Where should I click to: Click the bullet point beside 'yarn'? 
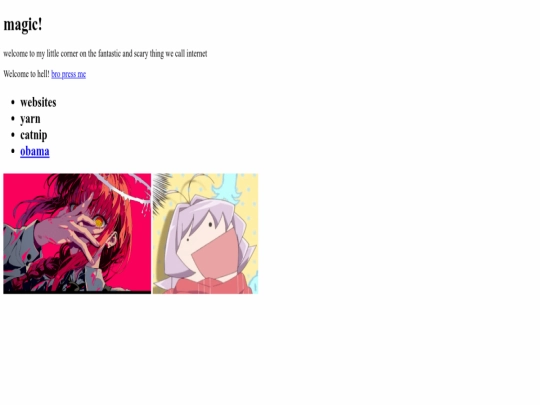[13, 119]
